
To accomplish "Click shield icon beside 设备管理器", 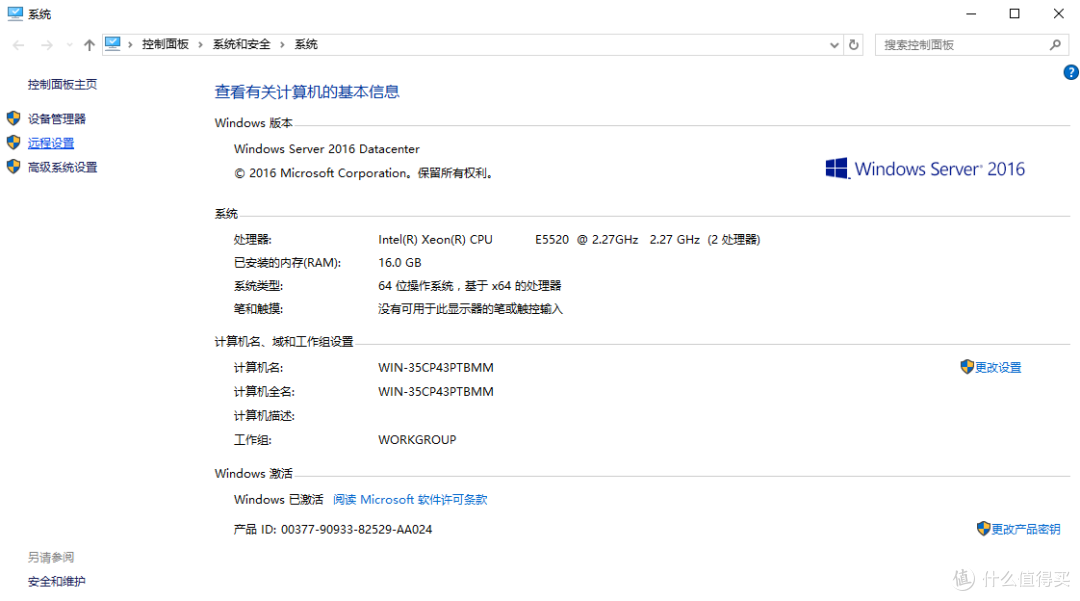I will 13,118.
